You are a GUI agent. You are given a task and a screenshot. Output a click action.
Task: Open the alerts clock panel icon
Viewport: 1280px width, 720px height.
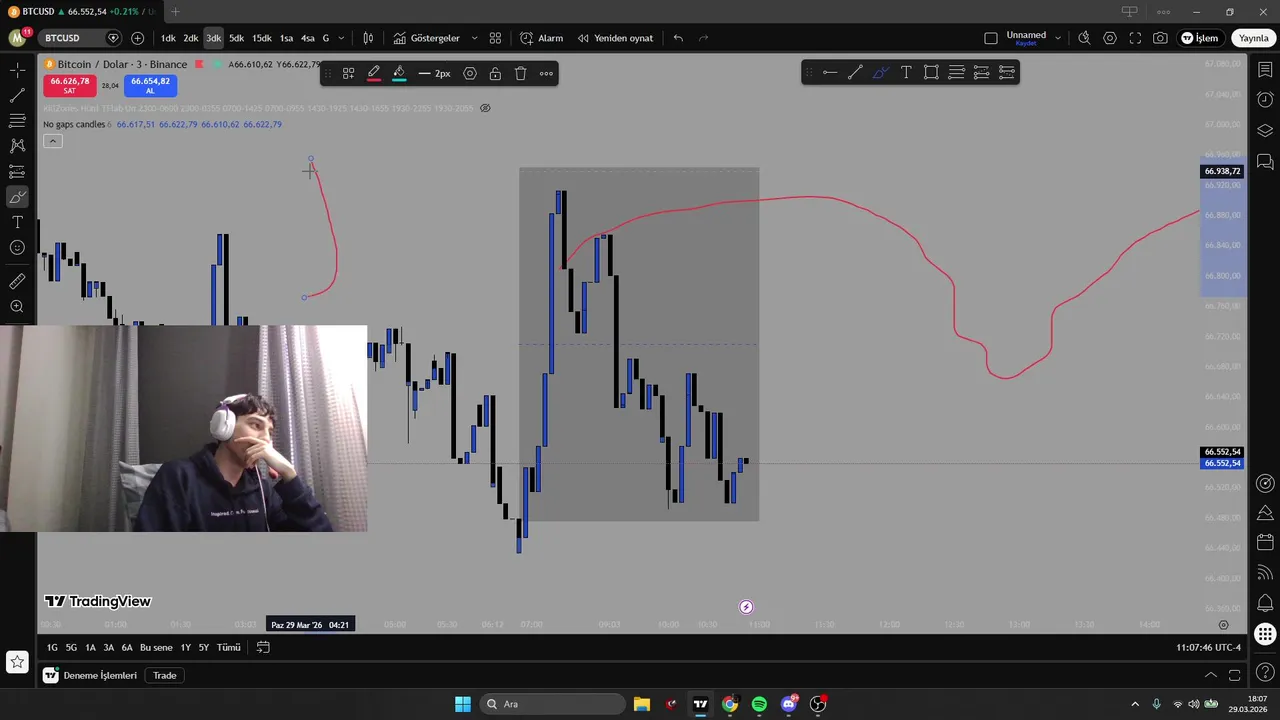click(x=1265, y=100)
